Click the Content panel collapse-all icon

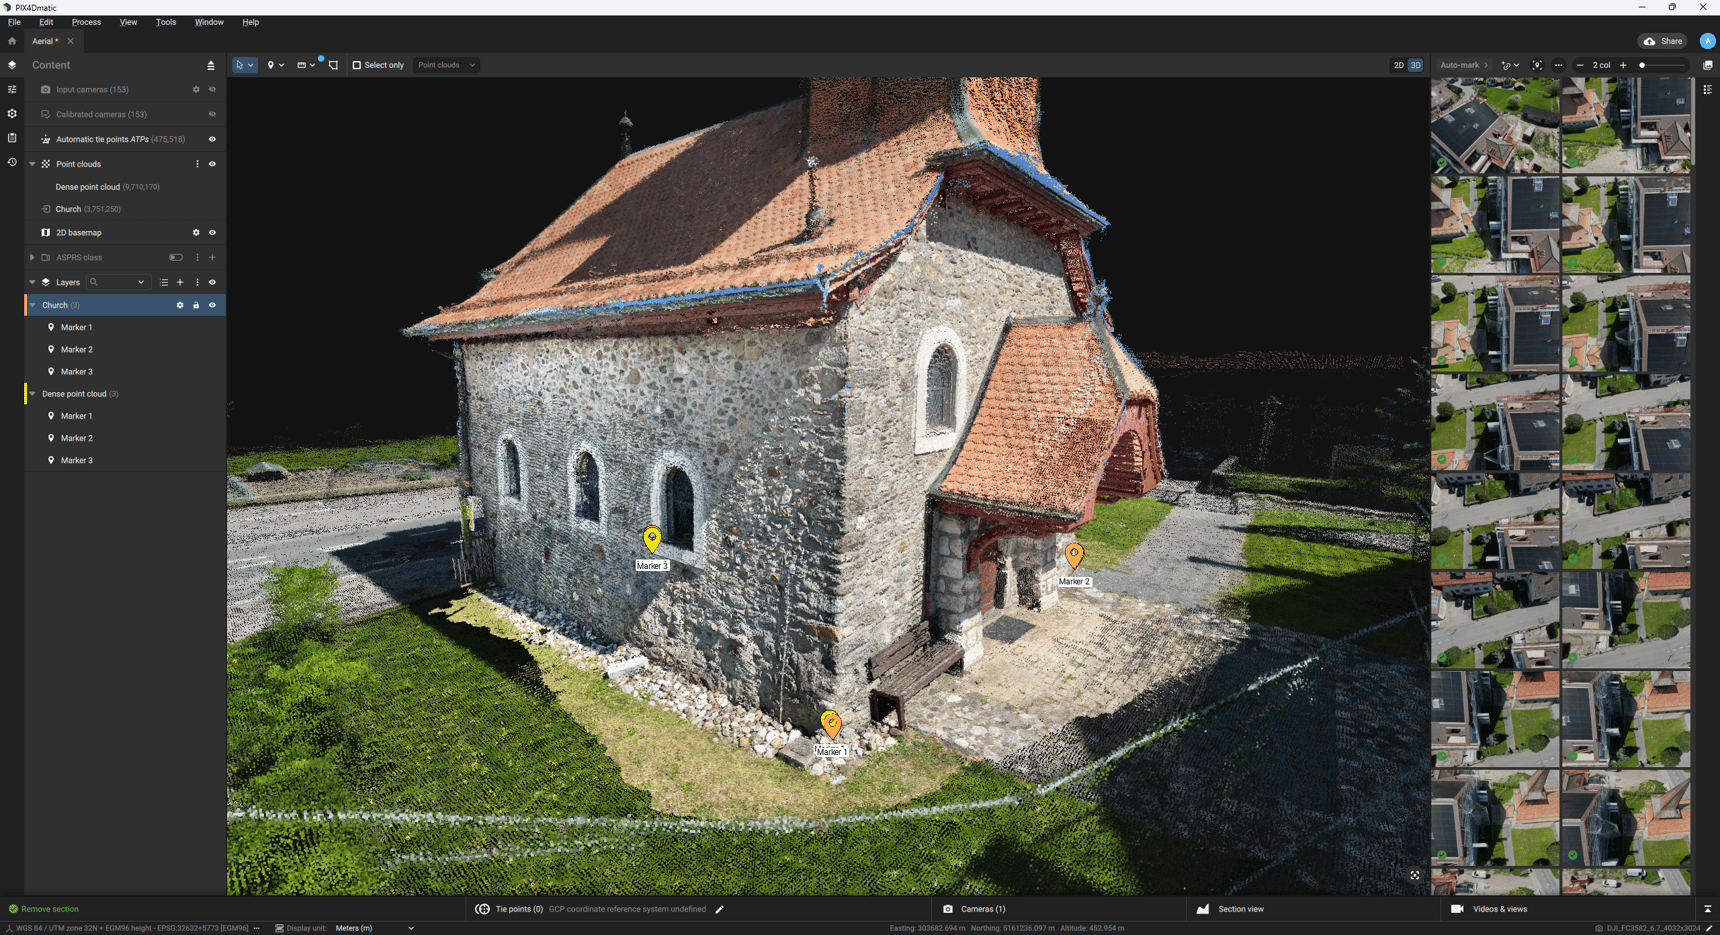pyautogui.click(x=211, y=65)
